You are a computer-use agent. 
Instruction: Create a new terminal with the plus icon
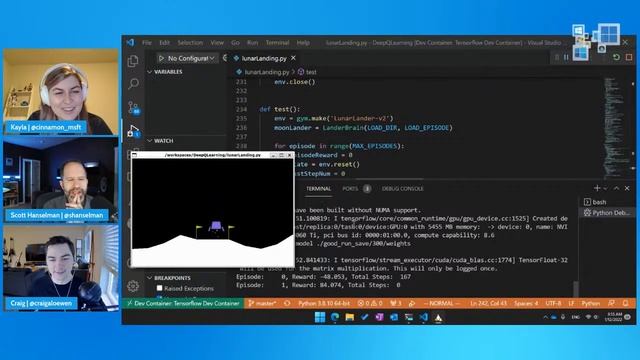[x=597, y=188]
